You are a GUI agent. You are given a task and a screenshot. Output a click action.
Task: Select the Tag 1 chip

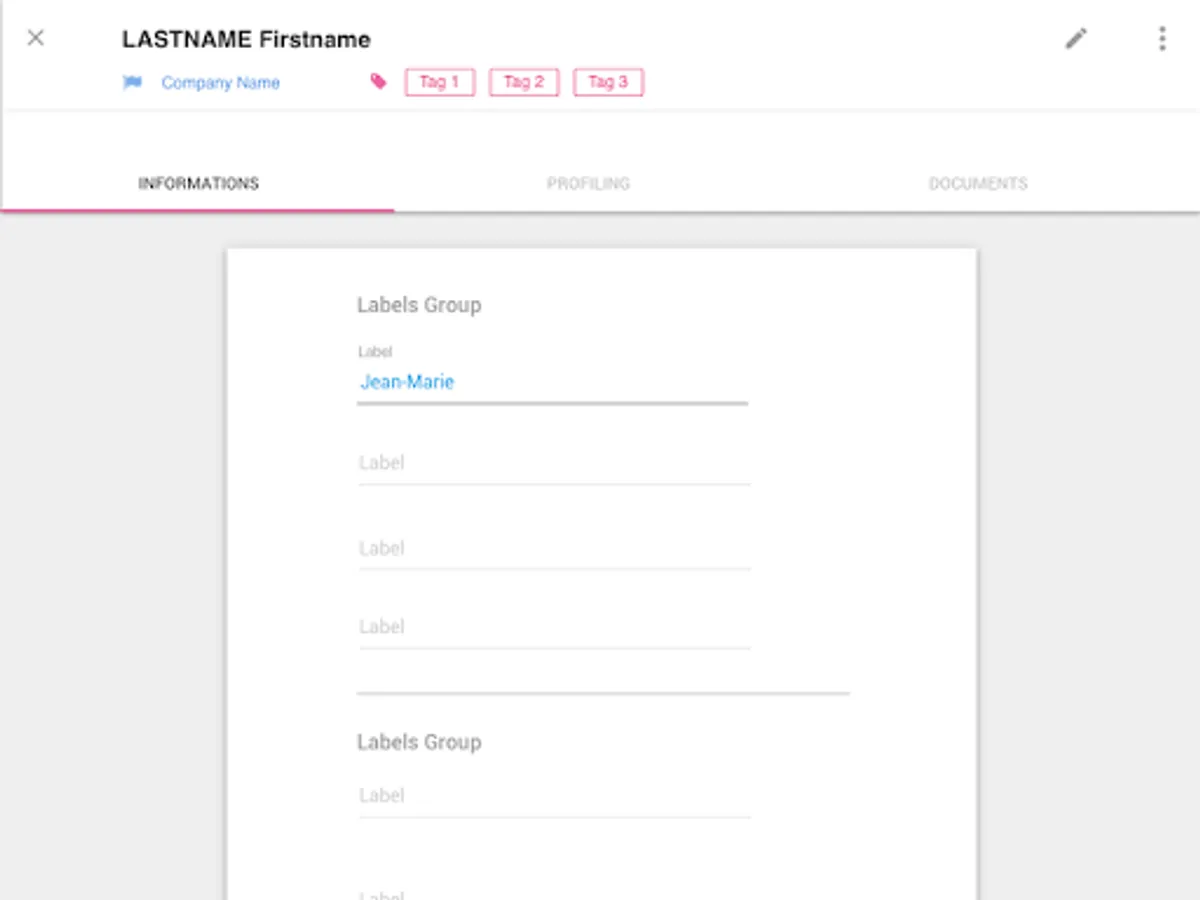(439, 82)
